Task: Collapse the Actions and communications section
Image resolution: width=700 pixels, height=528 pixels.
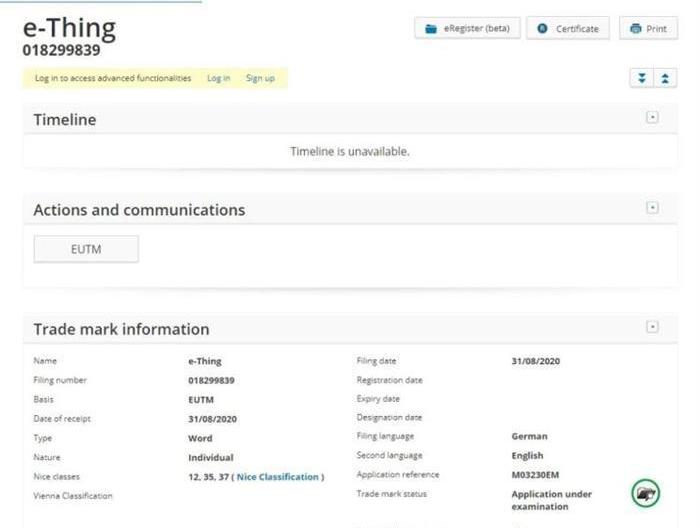Action: (652, 208)
